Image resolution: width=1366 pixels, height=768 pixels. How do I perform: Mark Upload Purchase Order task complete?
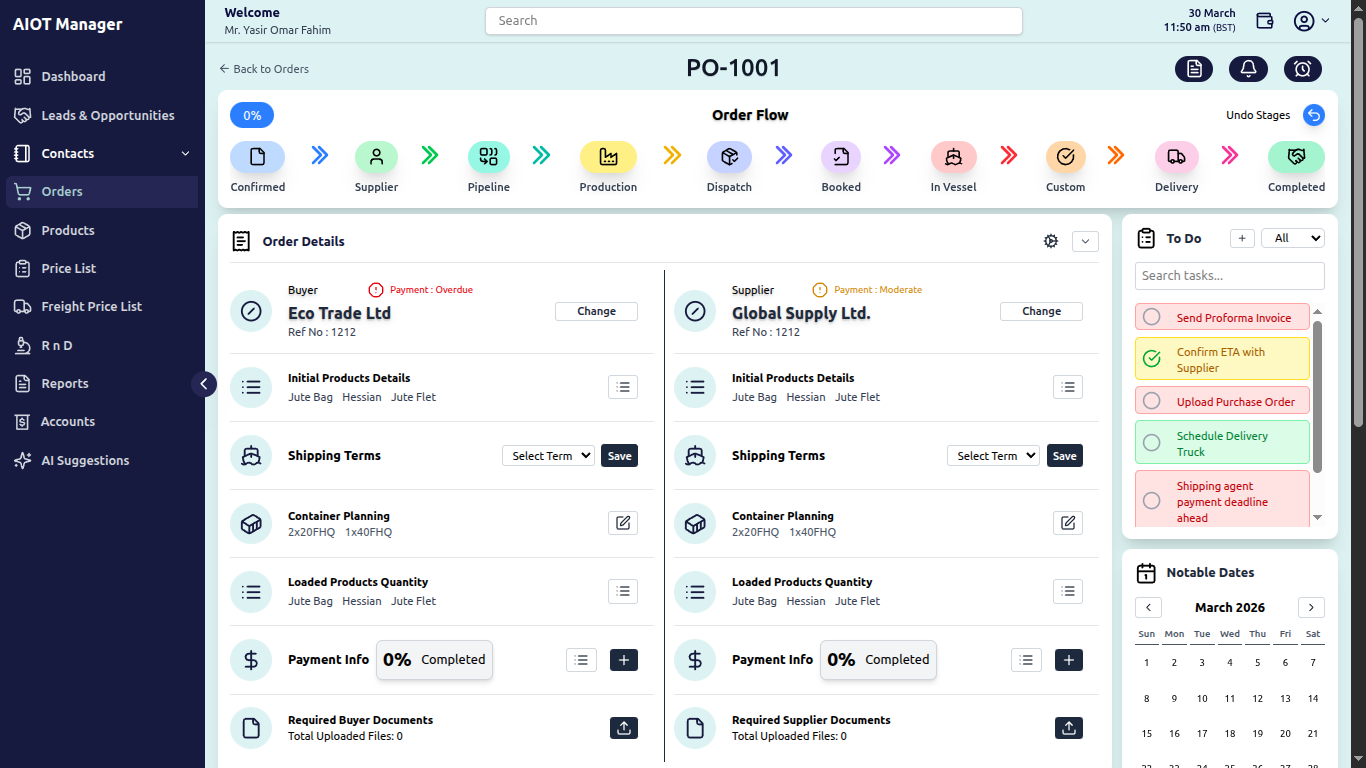click(x=1152, y=401)
